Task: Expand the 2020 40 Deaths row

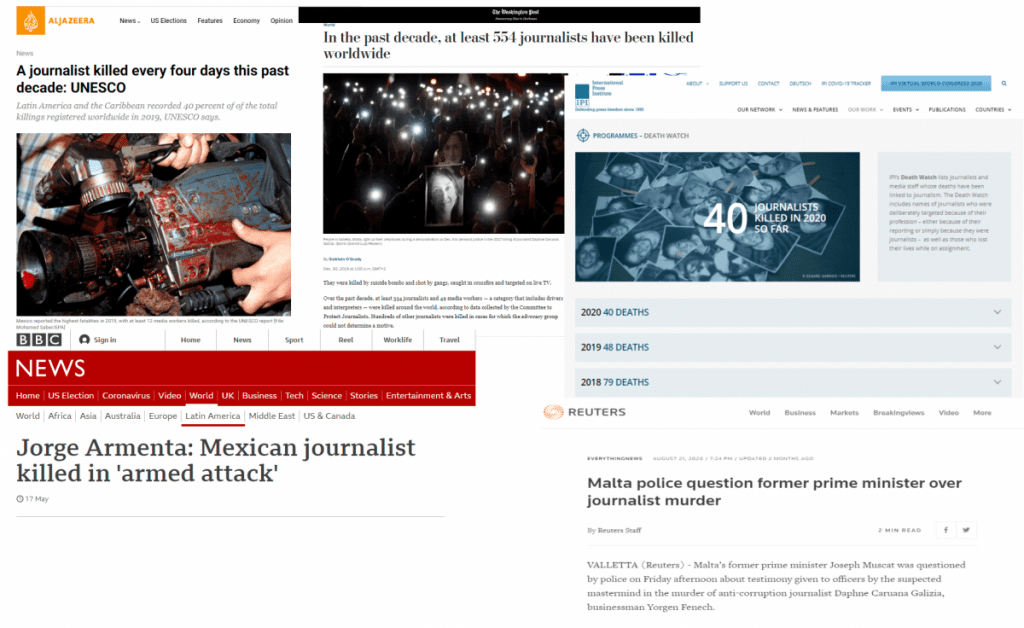Action: [793, 313]
